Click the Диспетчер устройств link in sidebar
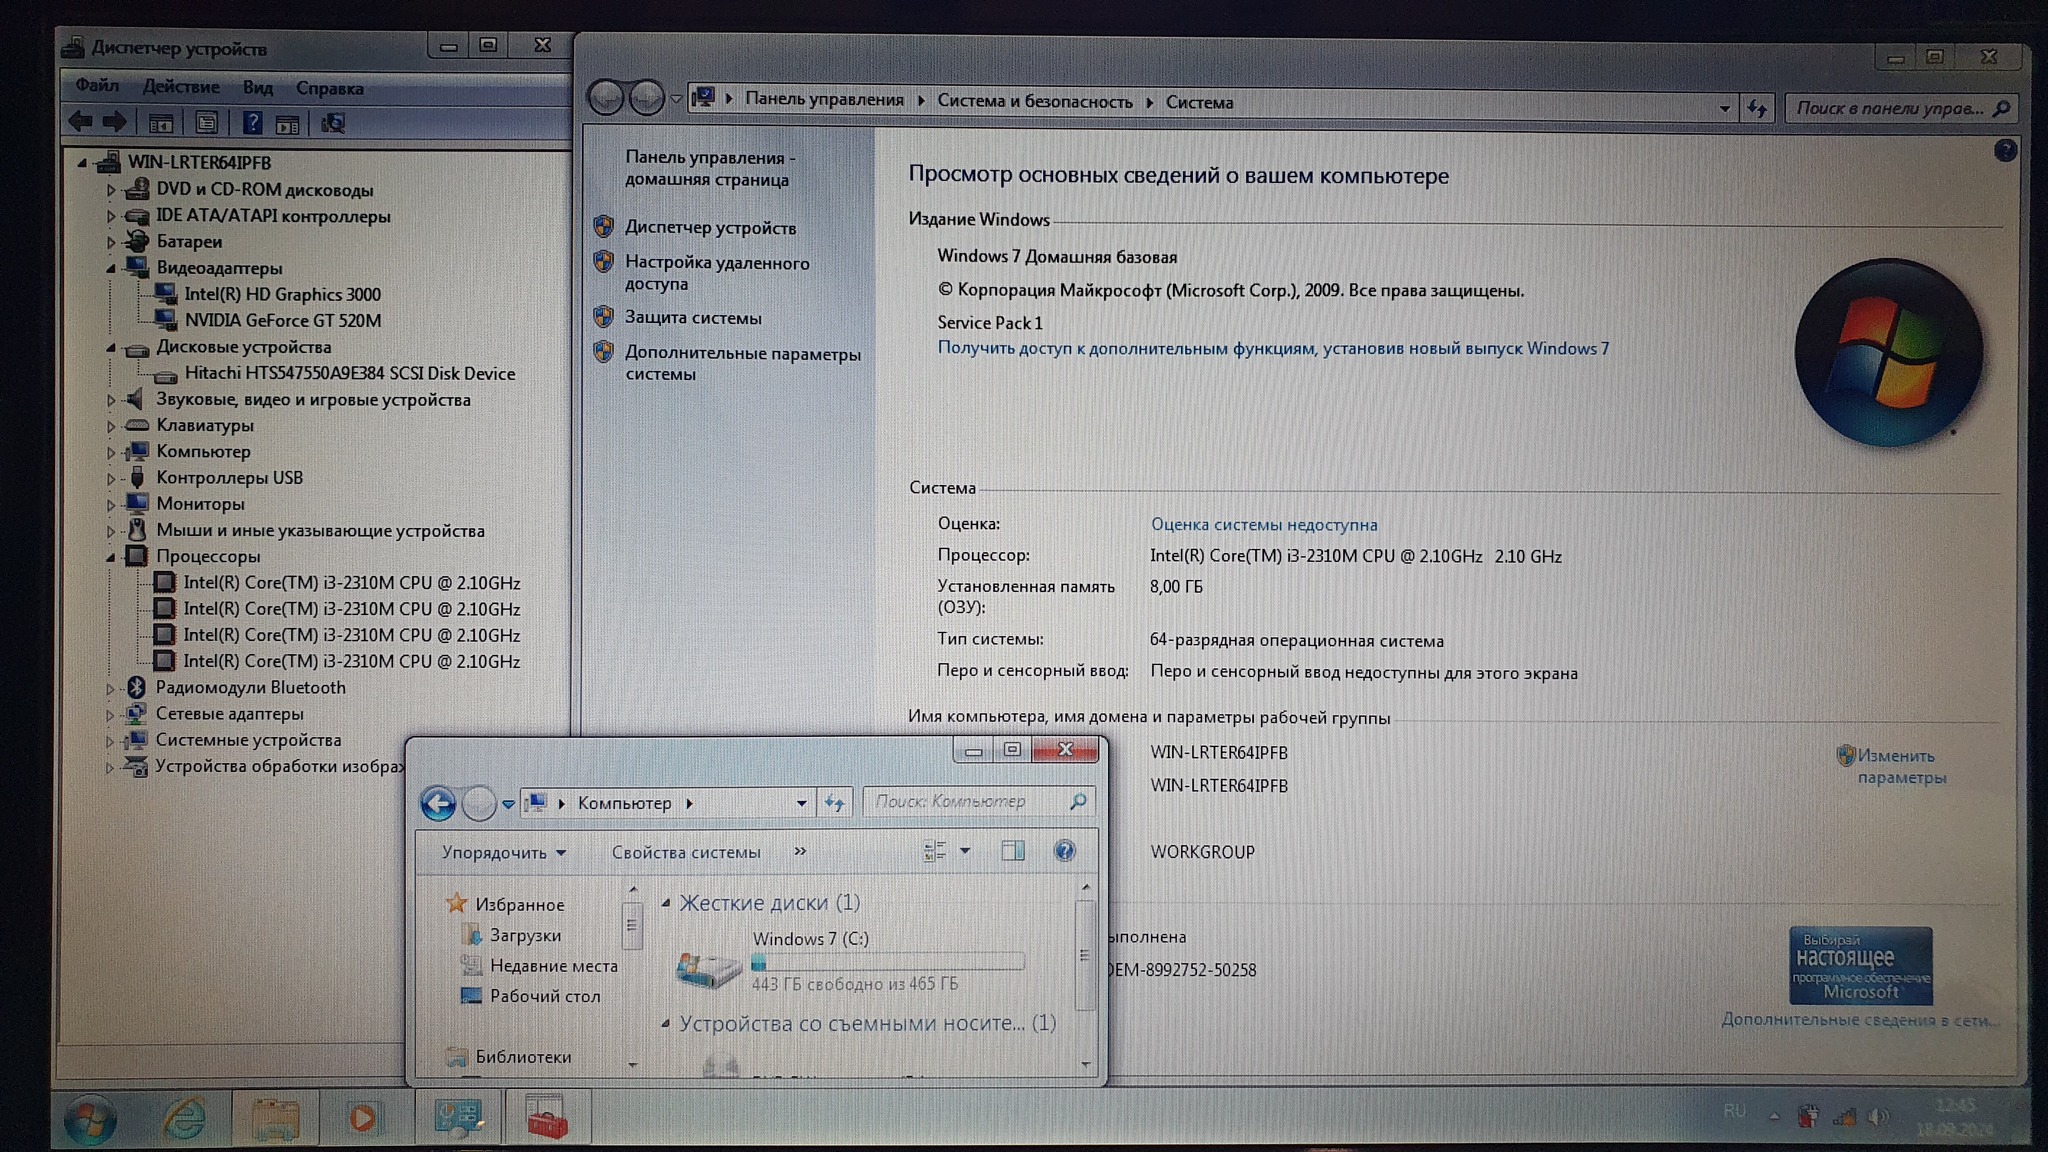Screen dimensions: 2048x1152 (710, 228)
